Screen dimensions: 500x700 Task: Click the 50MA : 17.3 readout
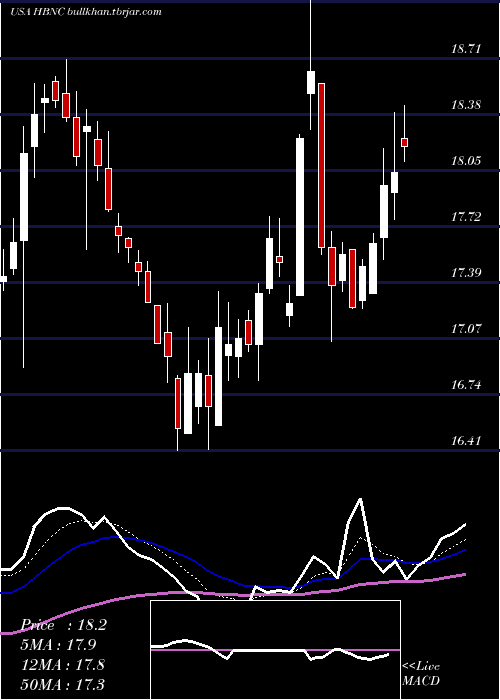click(x=63, y=684)
